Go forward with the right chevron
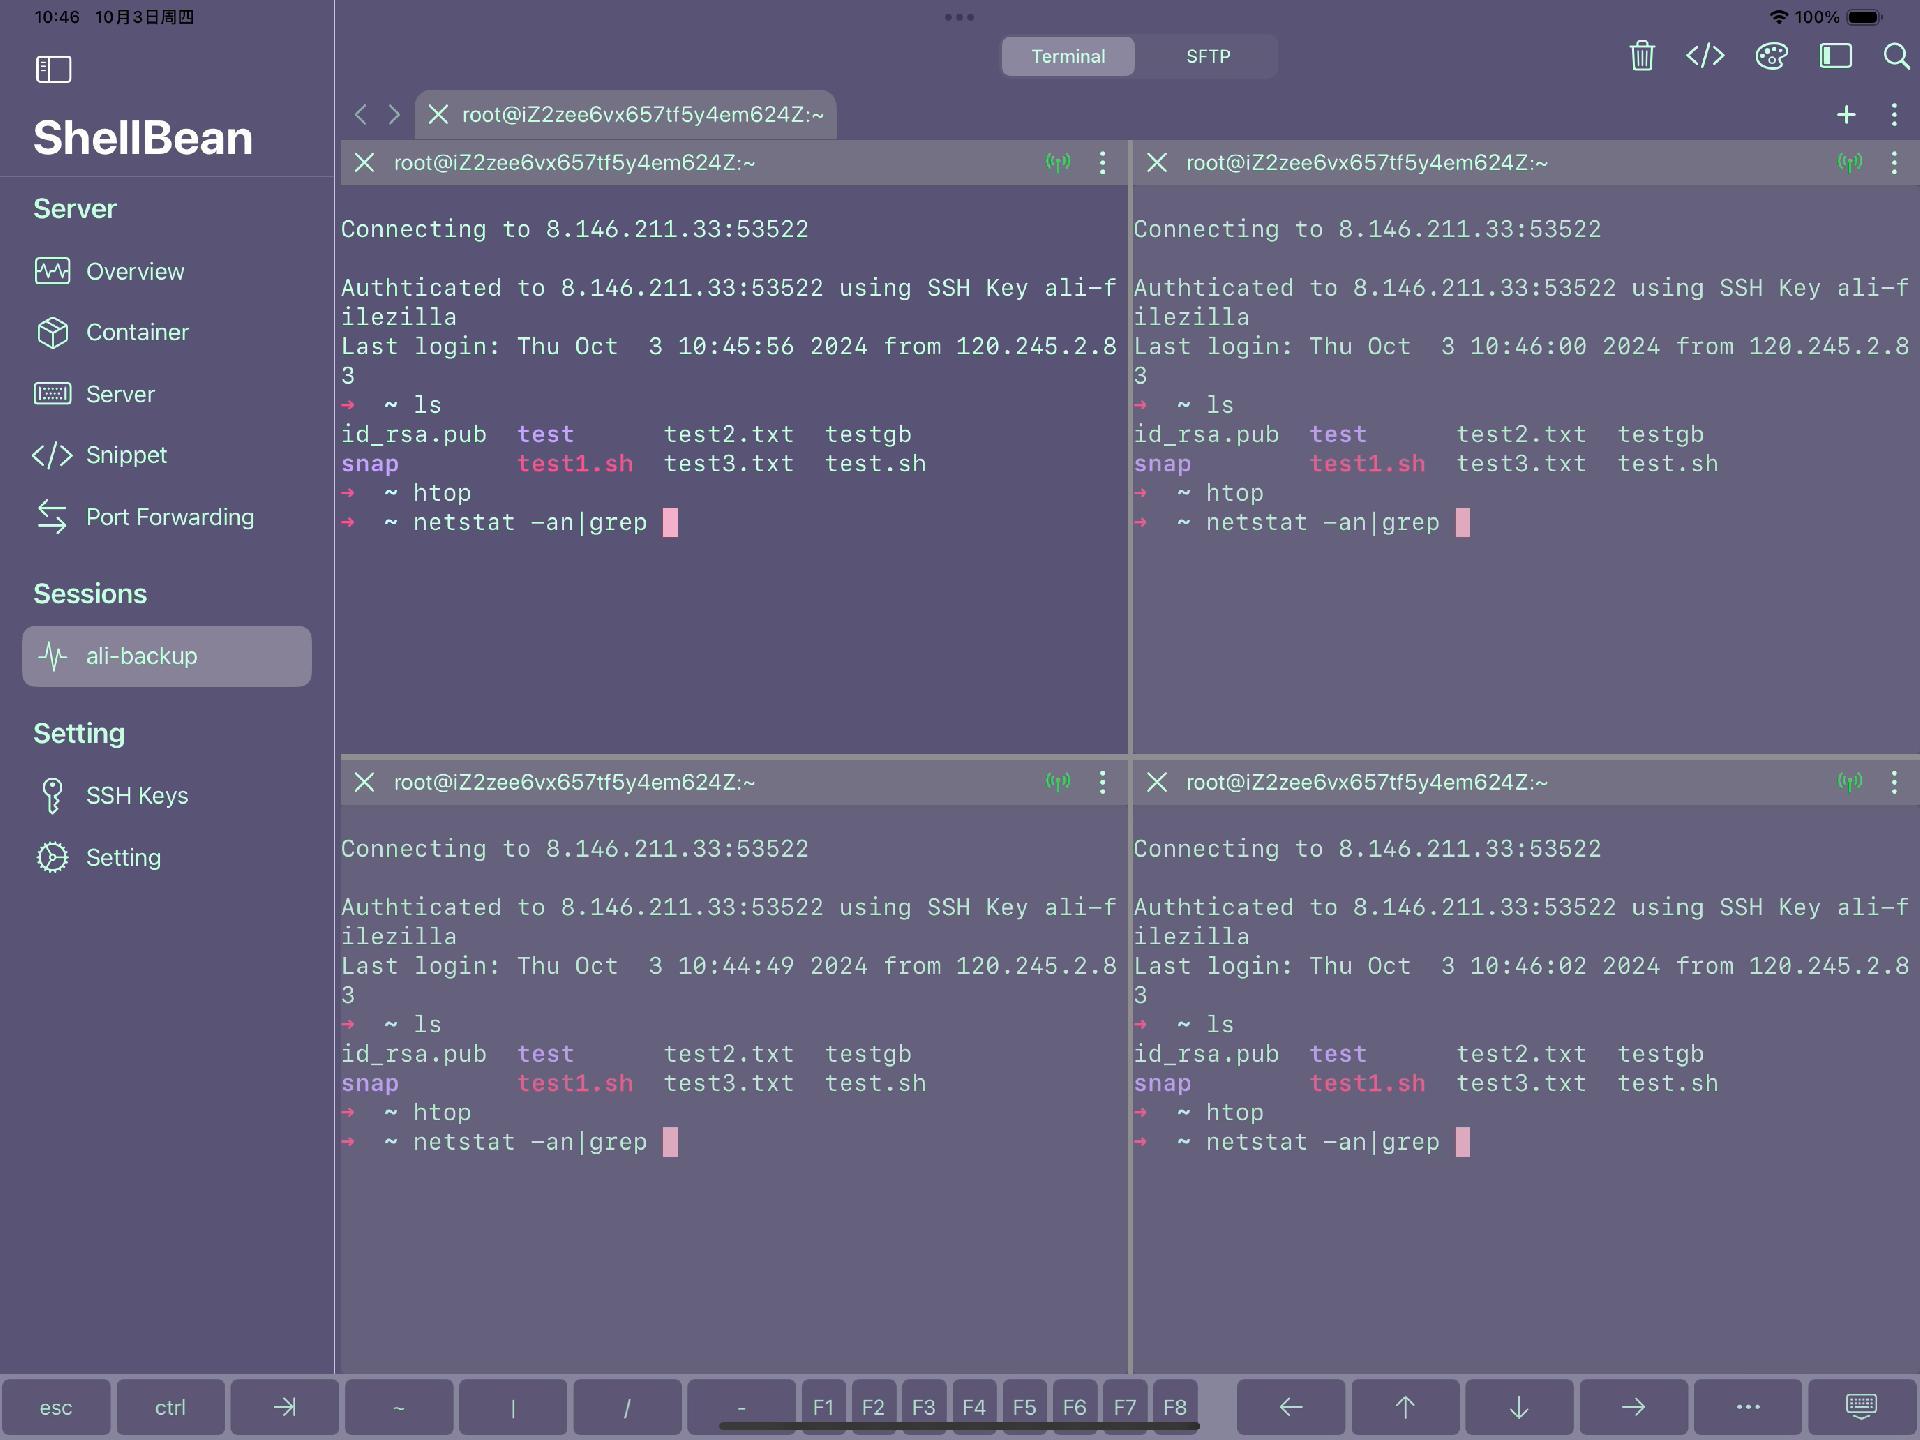This screenshot has width=1920, height=1440. click(x=394, y=115)
